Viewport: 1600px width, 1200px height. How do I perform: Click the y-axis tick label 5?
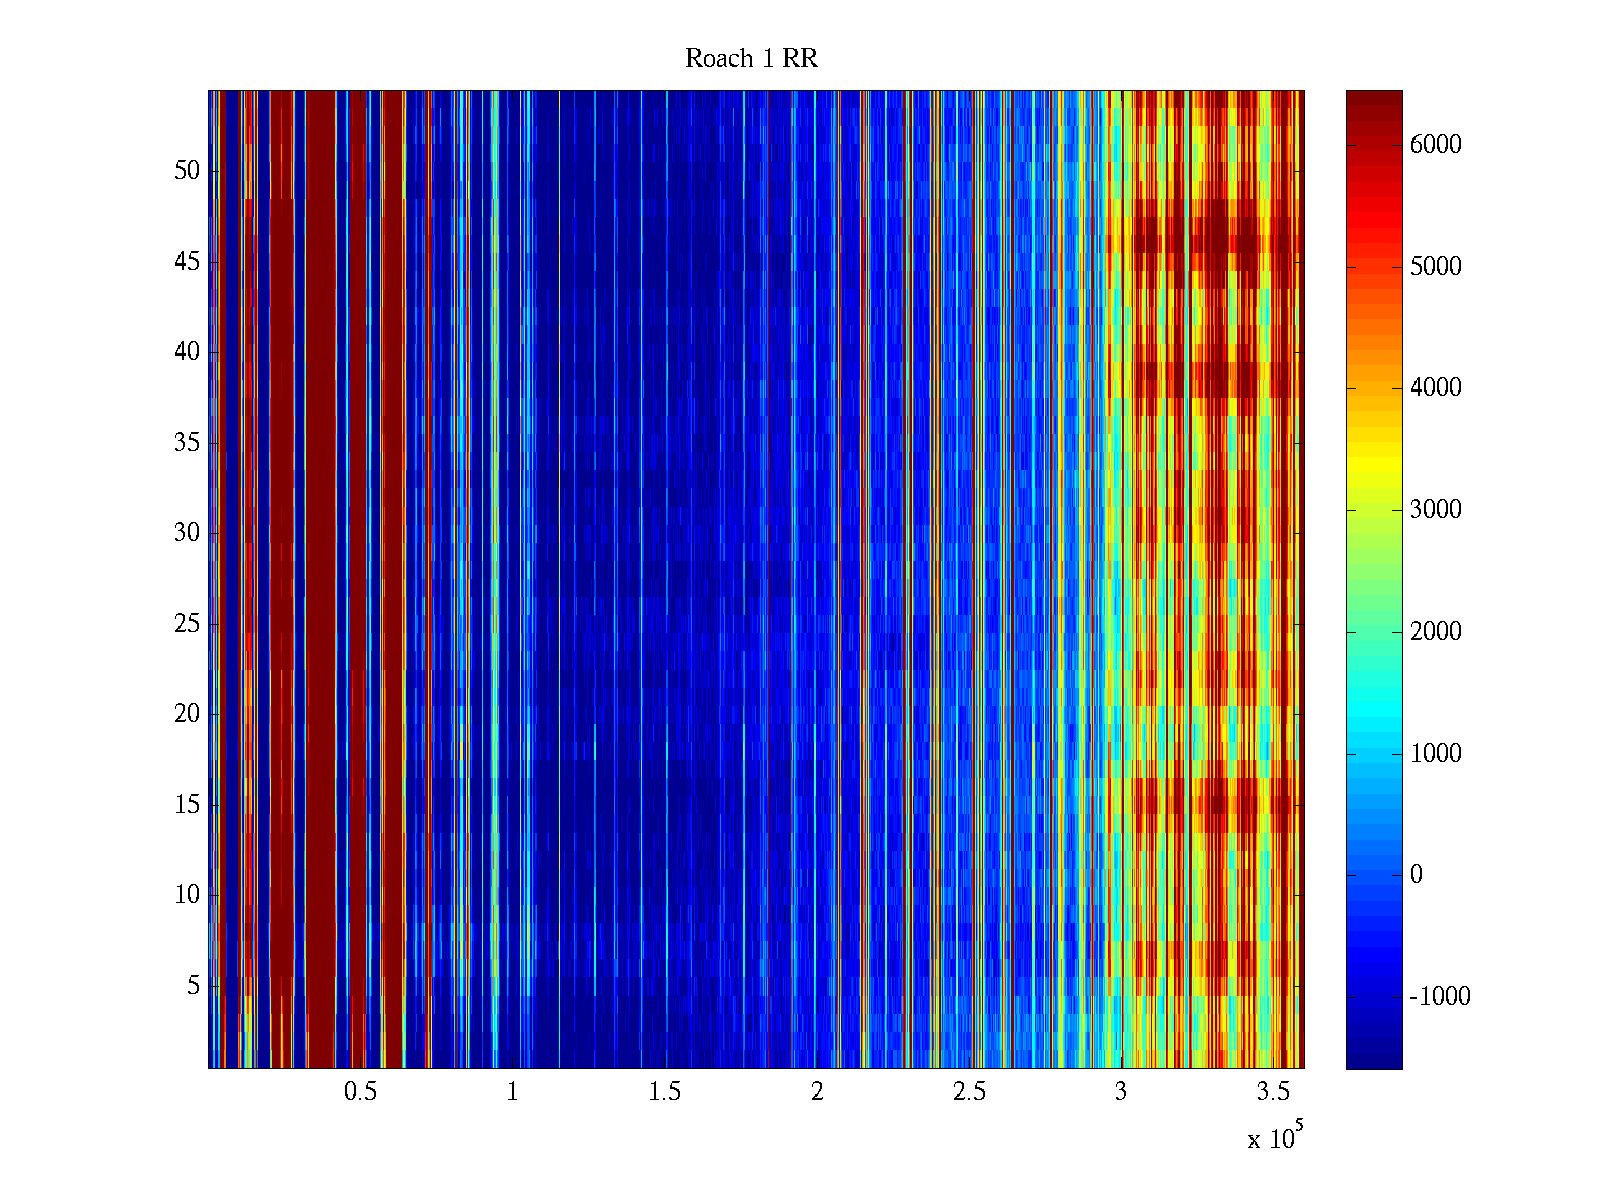click(193, 986)
